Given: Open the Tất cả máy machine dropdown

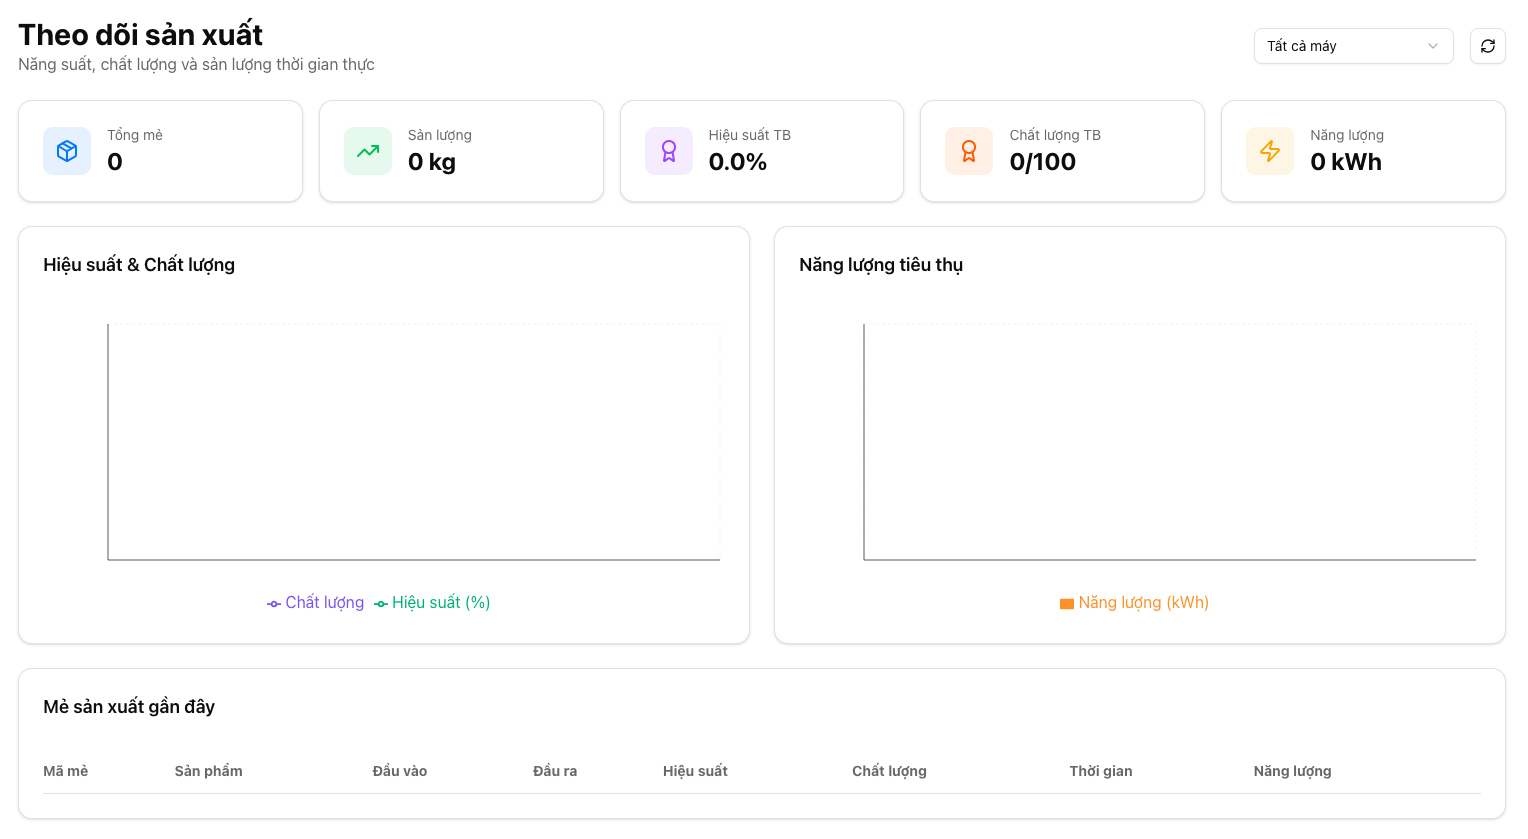Looking at the screenshot, I should click(x=1340, y=46).
